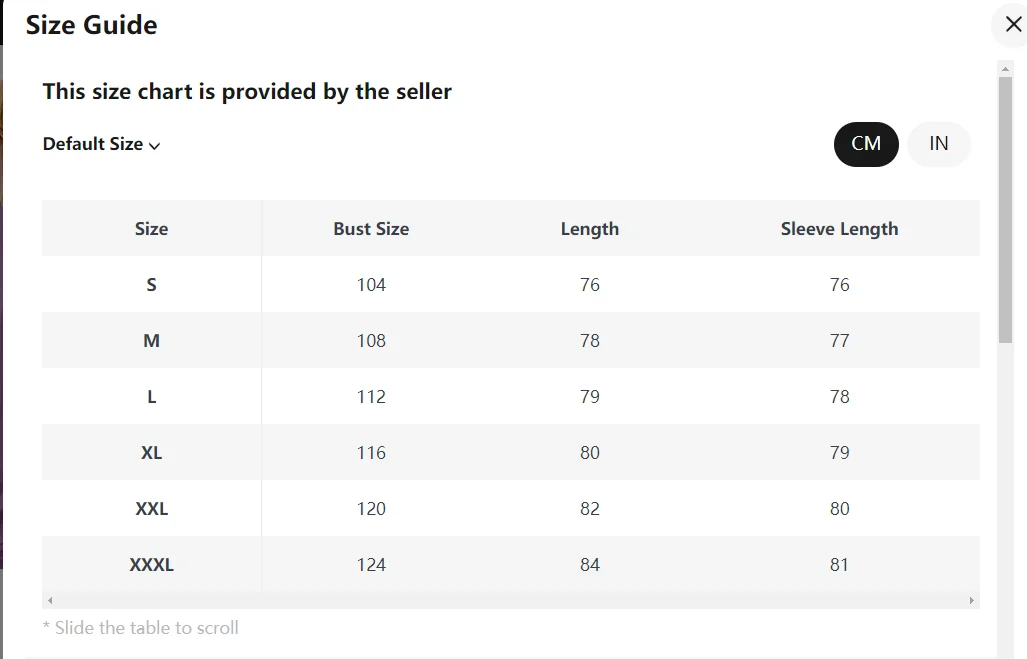
Task: Click the Sleeve Length column header
Action: coord(839,229)
